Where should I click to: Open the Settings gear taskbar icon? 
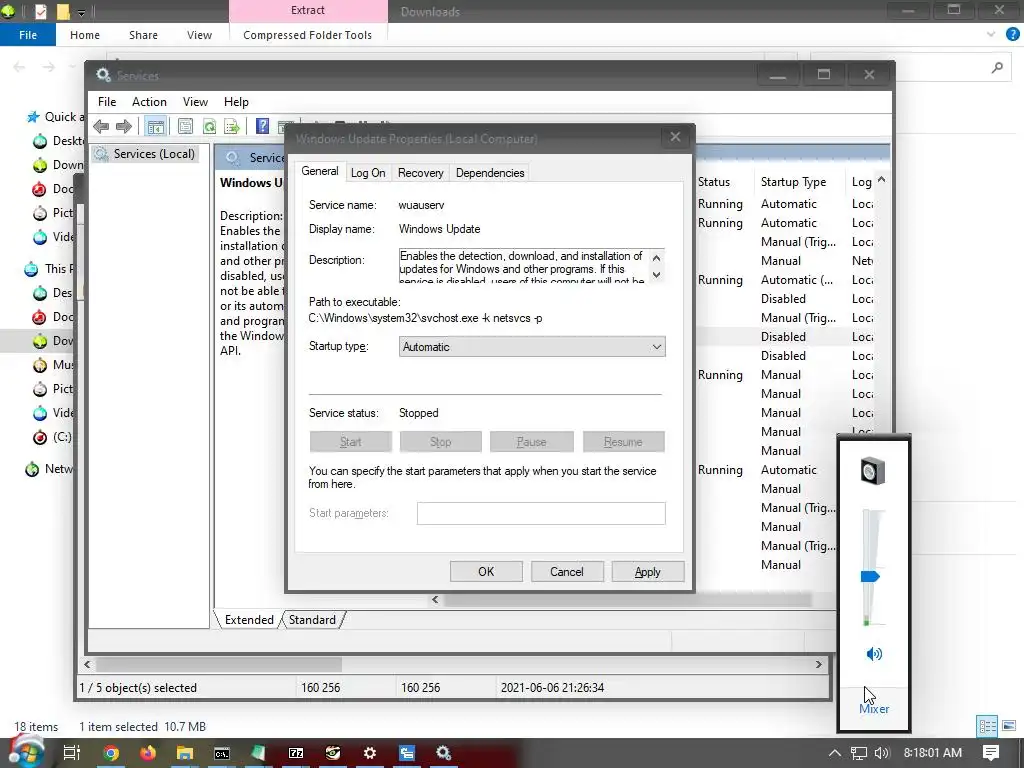(x=370, y=753)
